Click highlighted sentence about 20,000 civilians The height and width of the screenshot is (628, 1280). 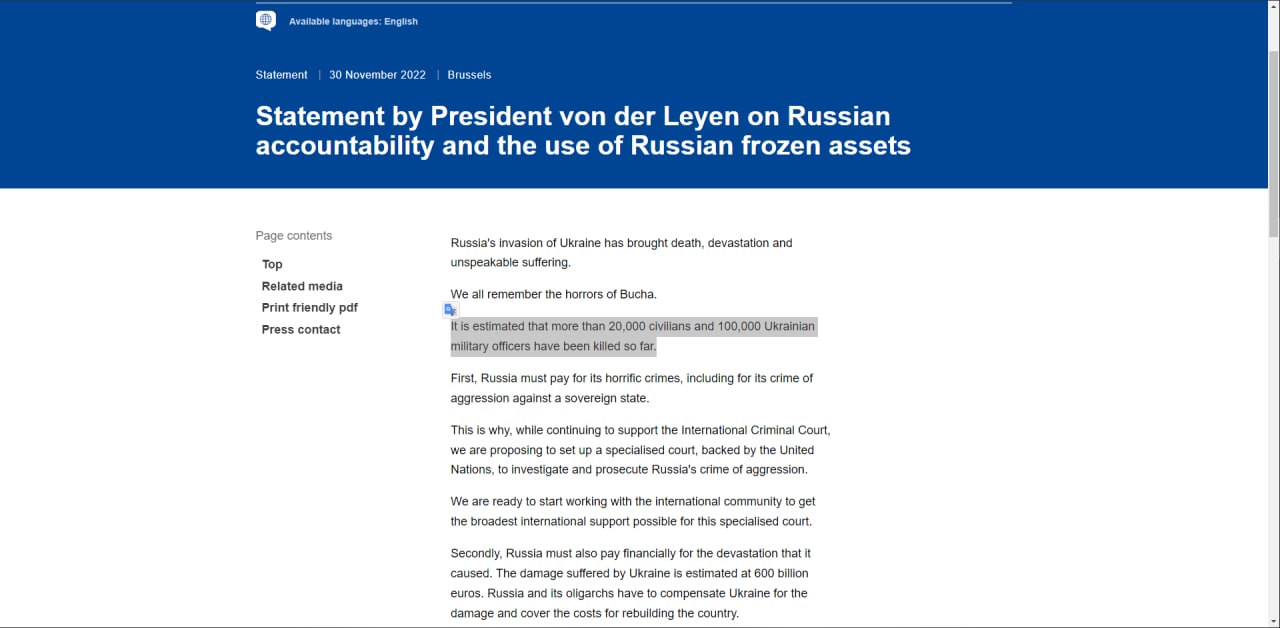(x=633, y=336)
